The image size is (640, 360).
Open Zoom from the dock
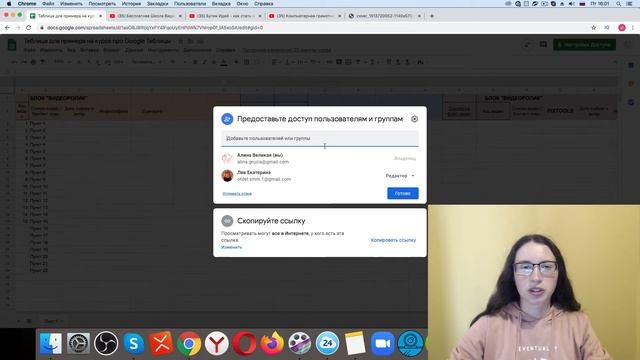click(382, 343)
